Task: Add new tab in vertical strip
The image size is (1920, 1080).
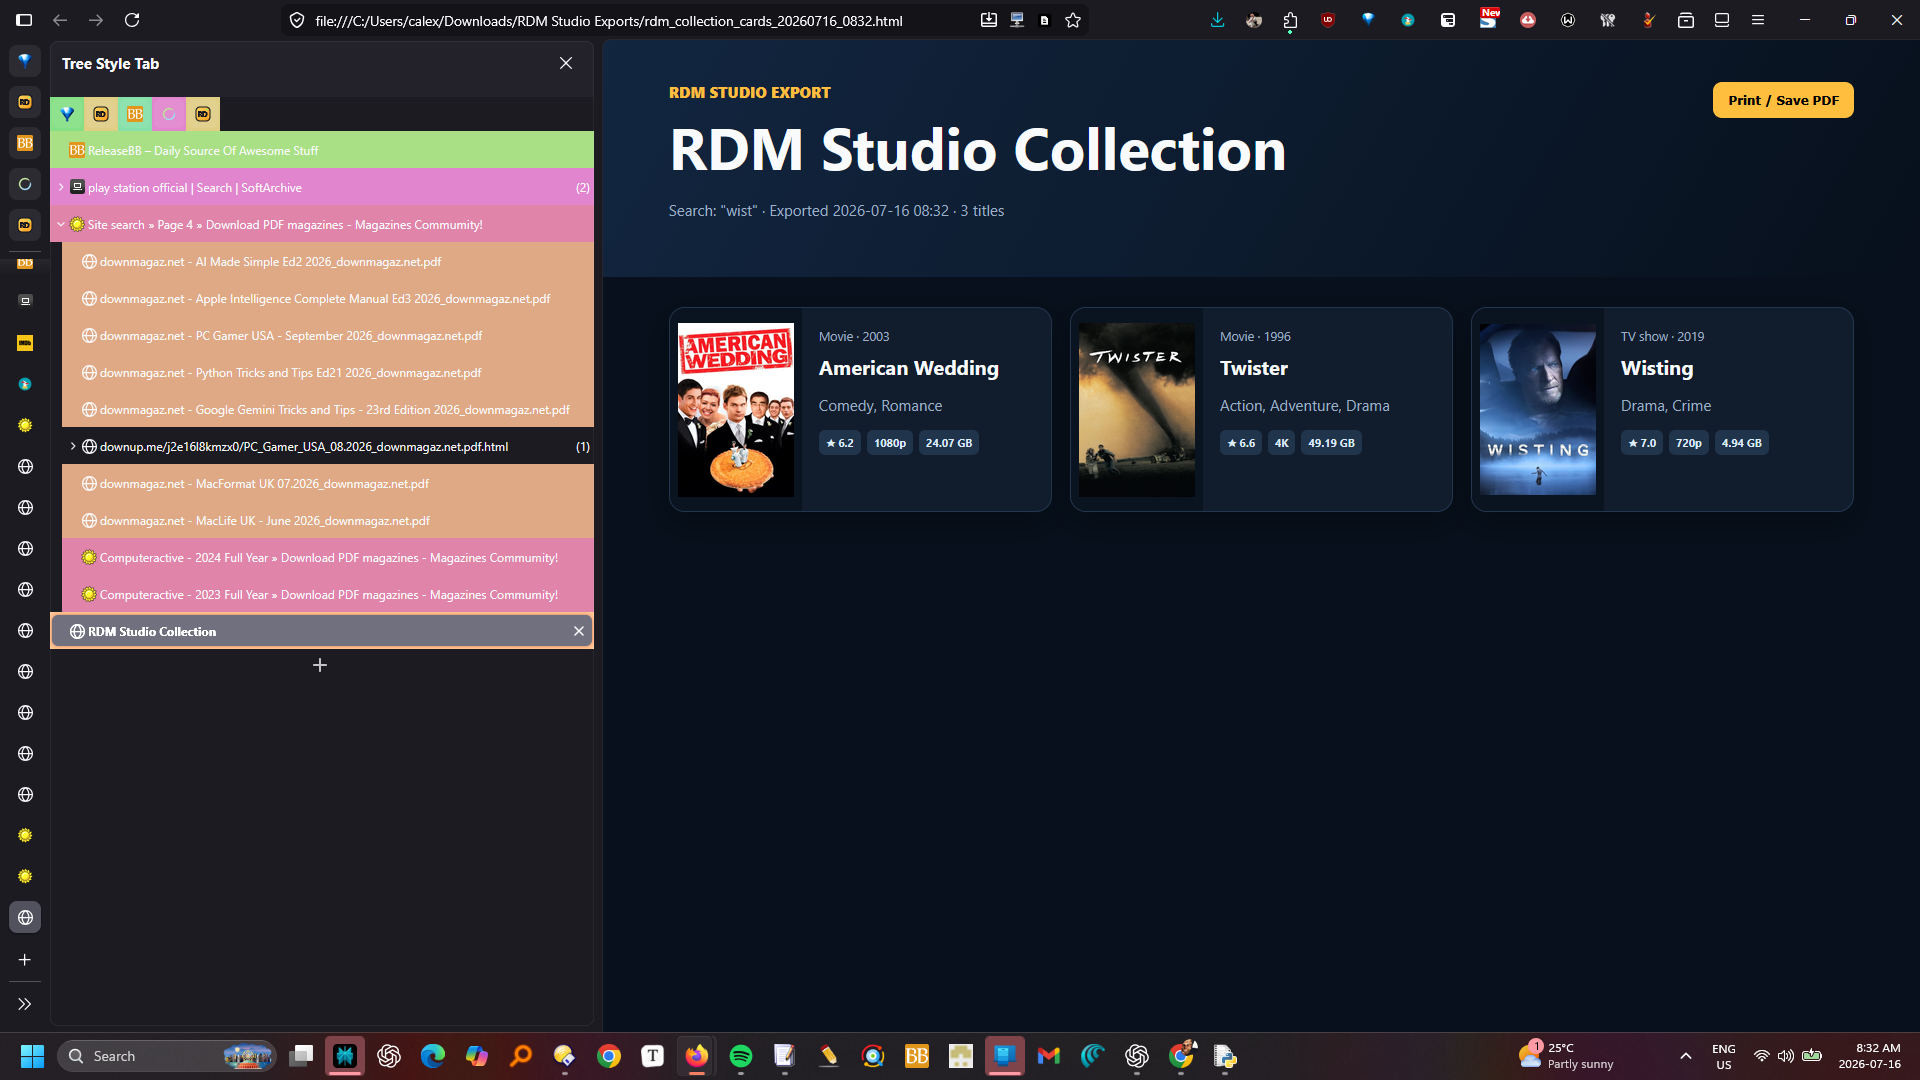Action: [x=25, y=960]
